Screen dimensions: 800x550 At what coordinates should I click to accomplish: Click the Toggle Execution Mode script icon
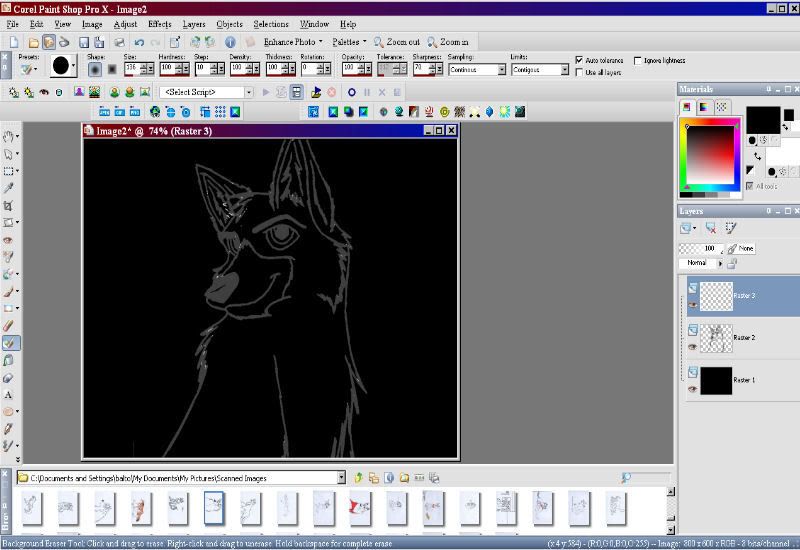297,92
